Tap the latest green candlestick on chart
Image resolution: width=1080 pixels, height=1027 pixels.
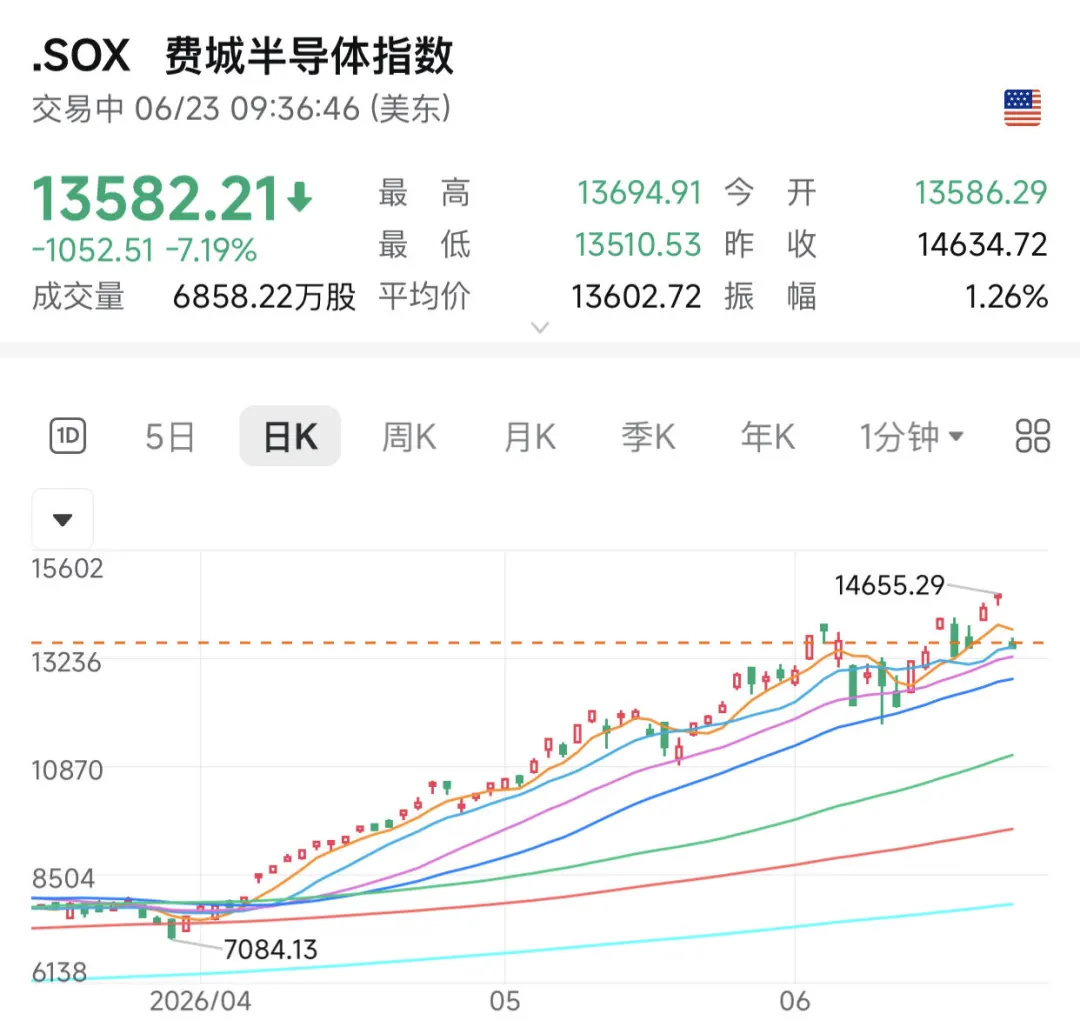click(1012, 643)
